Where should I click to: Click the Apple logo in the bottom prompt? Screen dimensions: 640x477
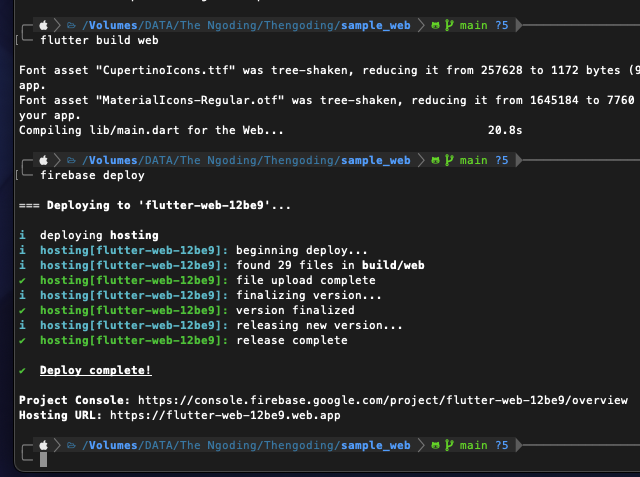click(x=43, y=445)
